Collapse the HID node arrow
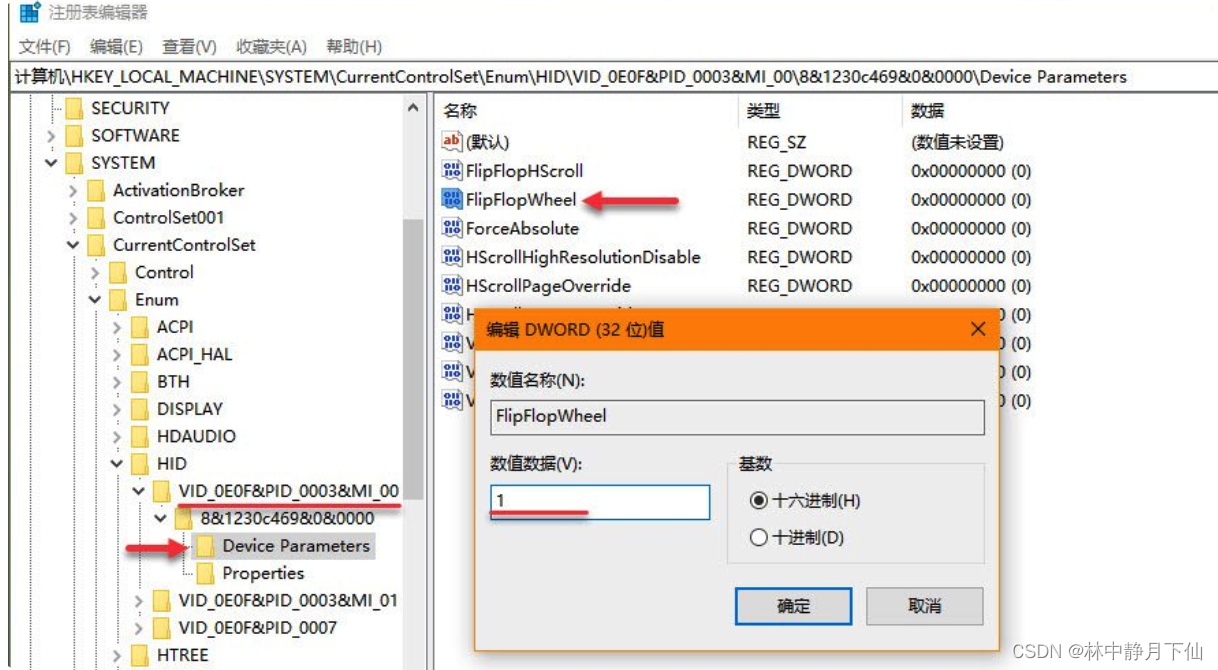The height and width of the screenshot is (670, 1218). click(x=117, y=463)
